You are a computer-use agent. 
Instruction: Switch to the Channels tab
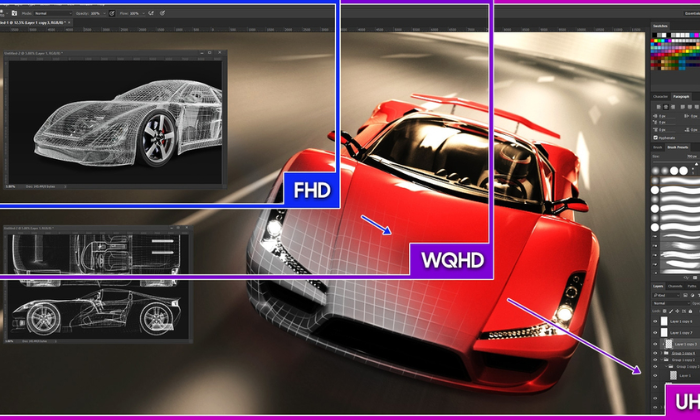tap(675, 285)
